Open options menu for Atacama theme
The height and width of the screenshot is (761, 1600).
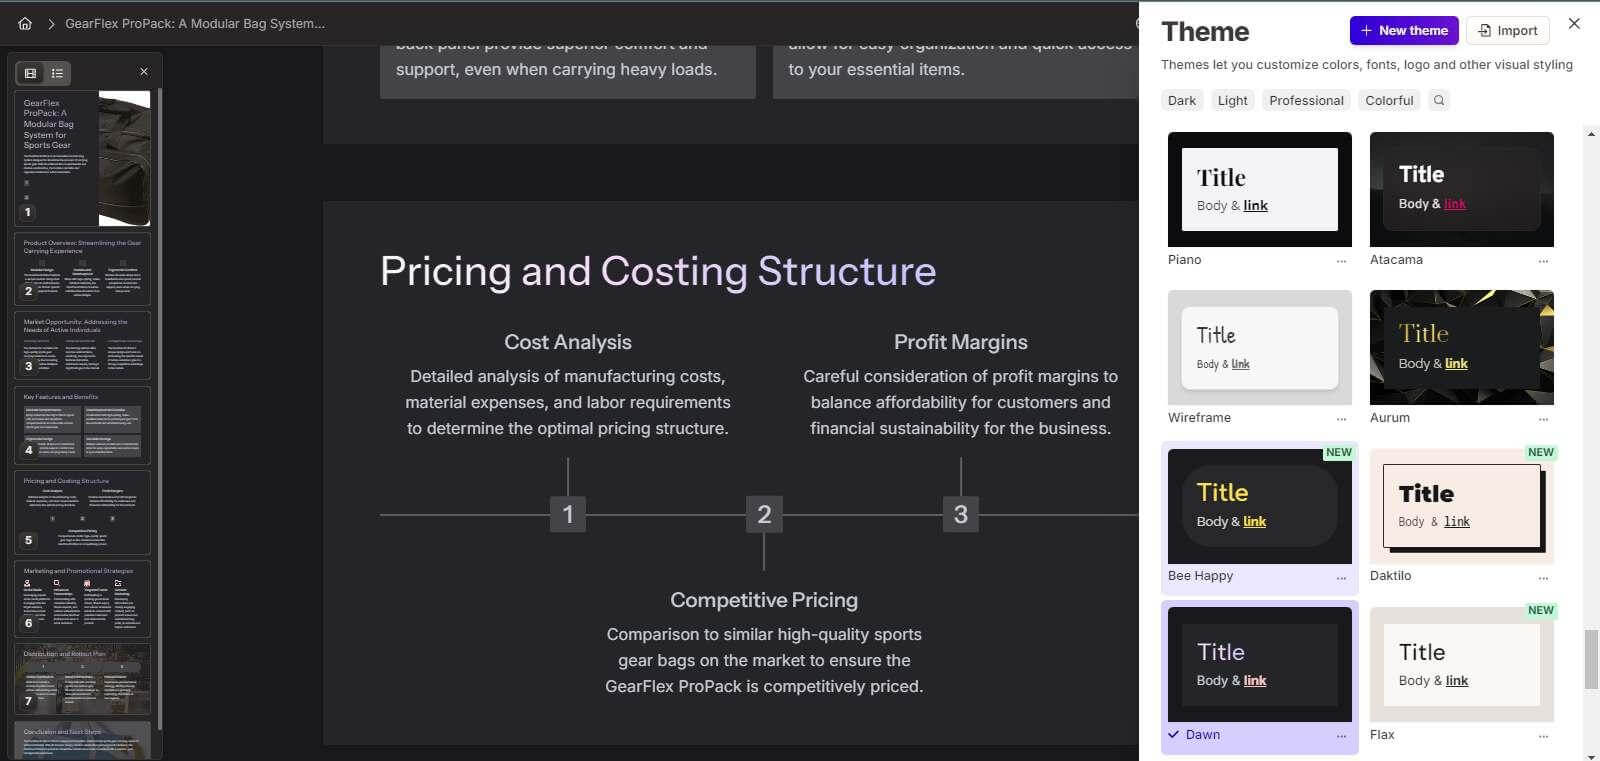click(1543, 261)
